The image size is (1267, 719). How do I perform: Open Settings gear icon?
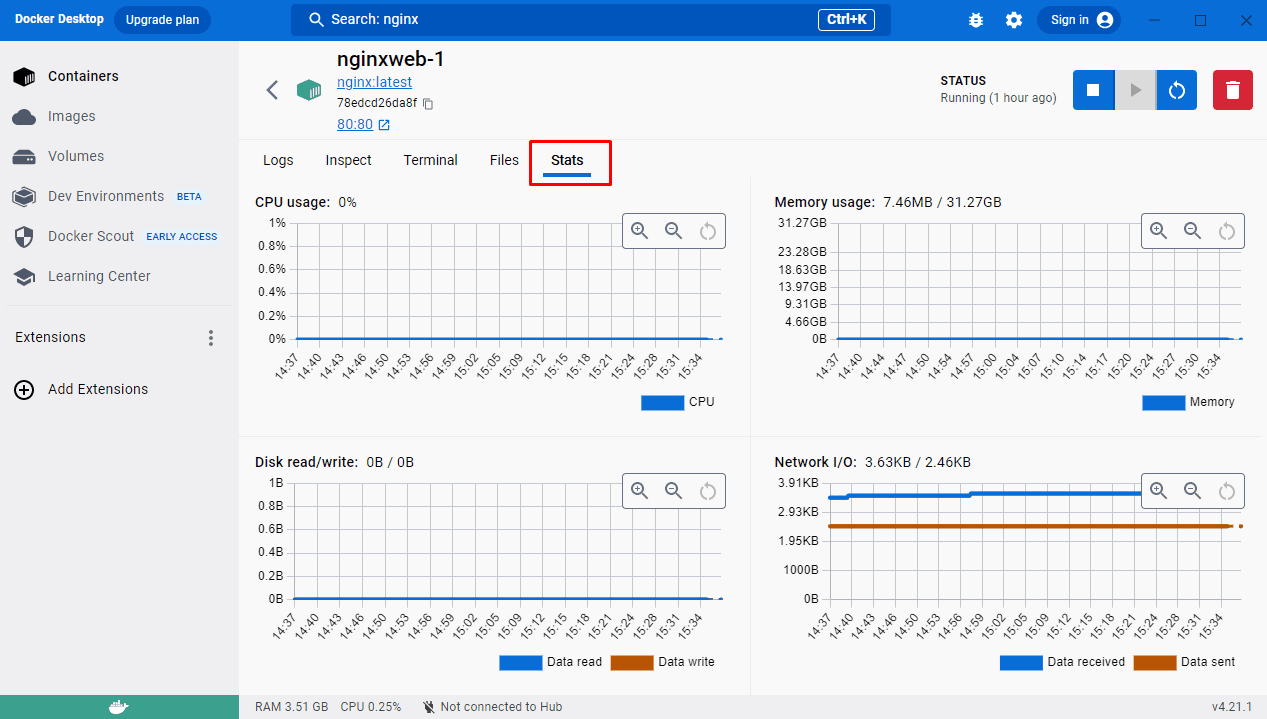(x=1014, y=20)
